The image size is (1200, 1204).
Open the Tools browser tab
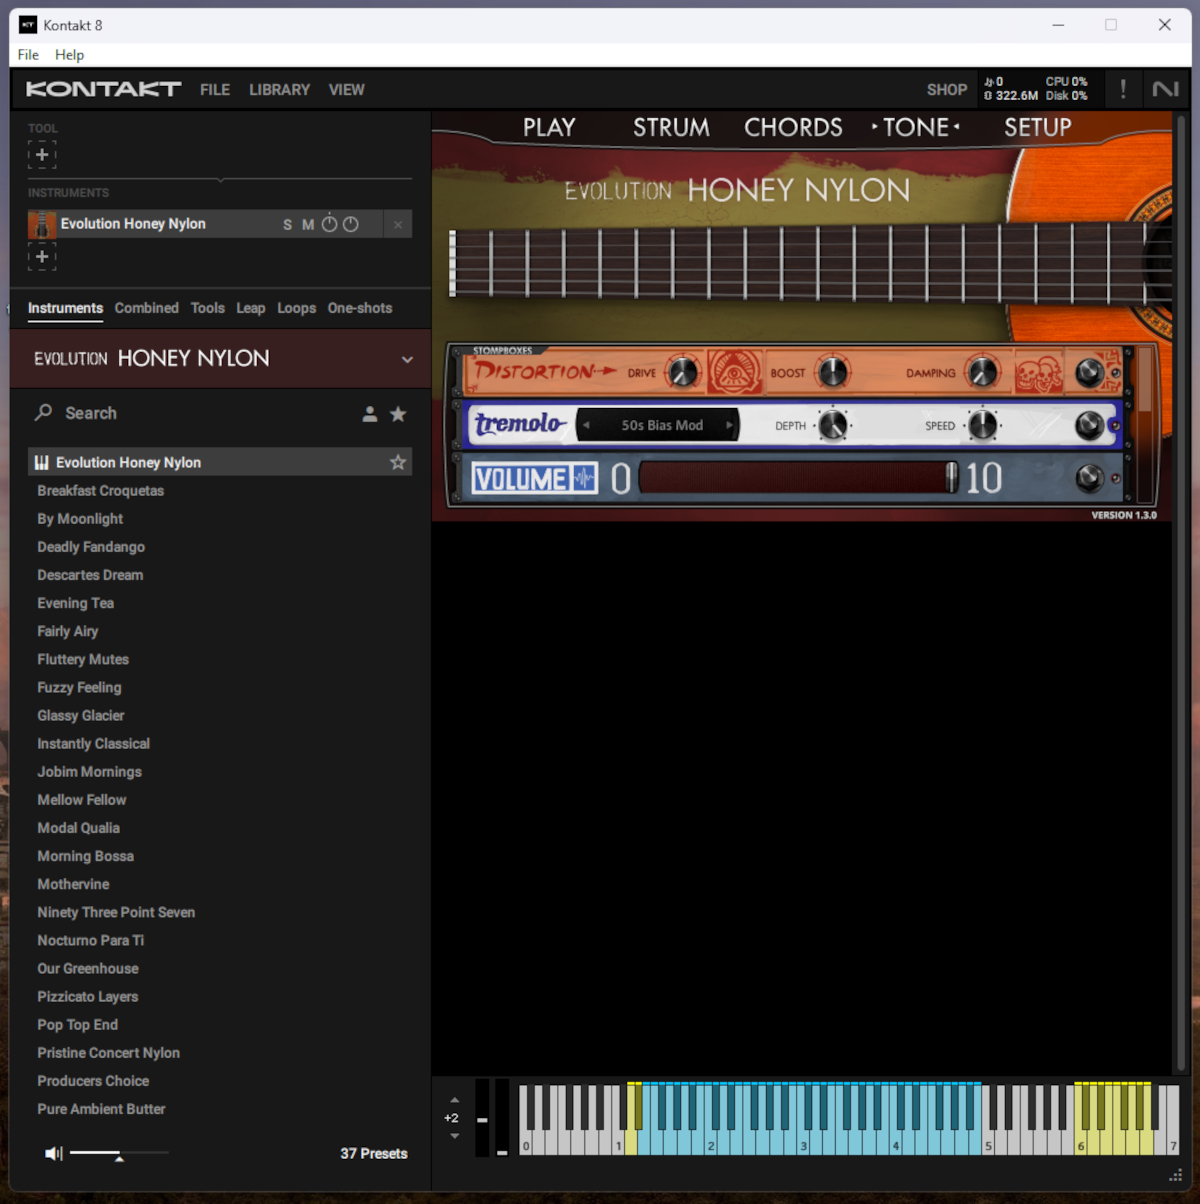208,308
